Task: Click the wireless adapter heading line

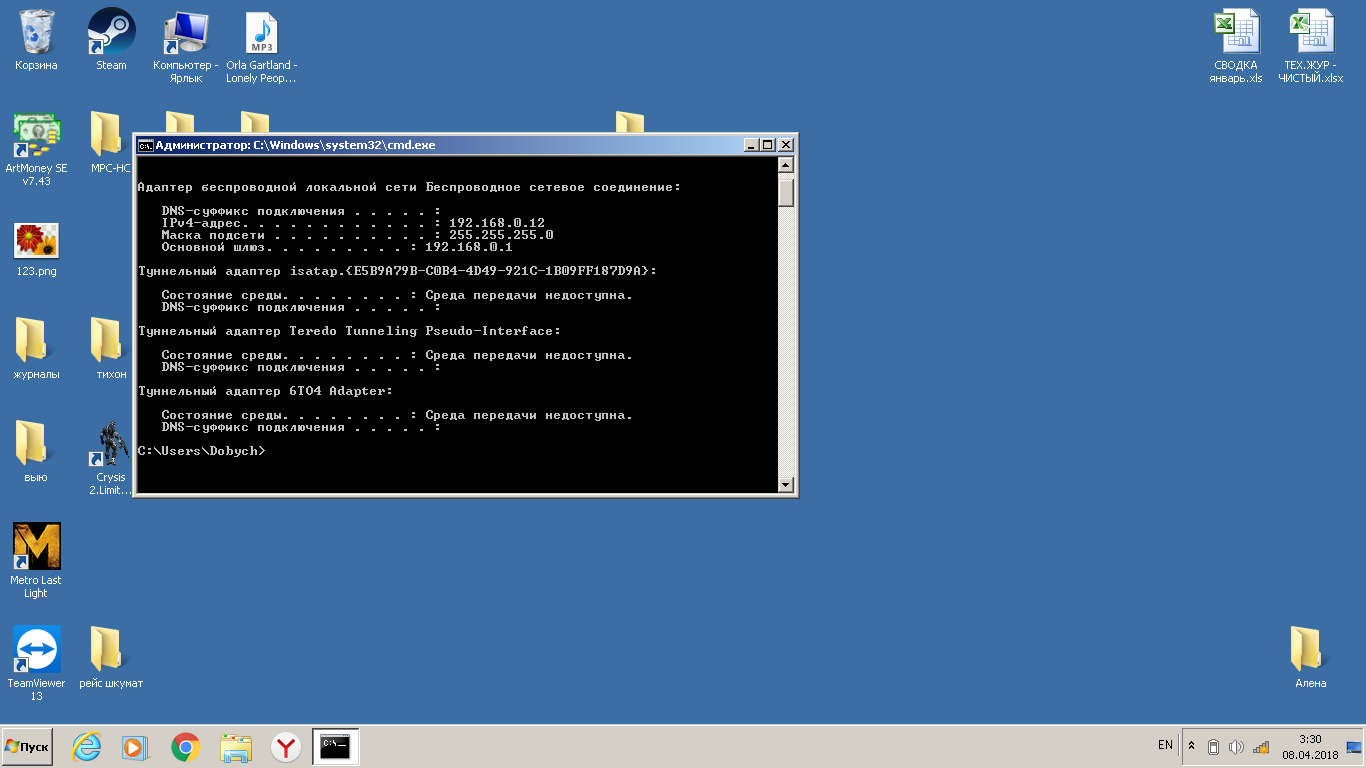Action: click(x=409, y=187)
